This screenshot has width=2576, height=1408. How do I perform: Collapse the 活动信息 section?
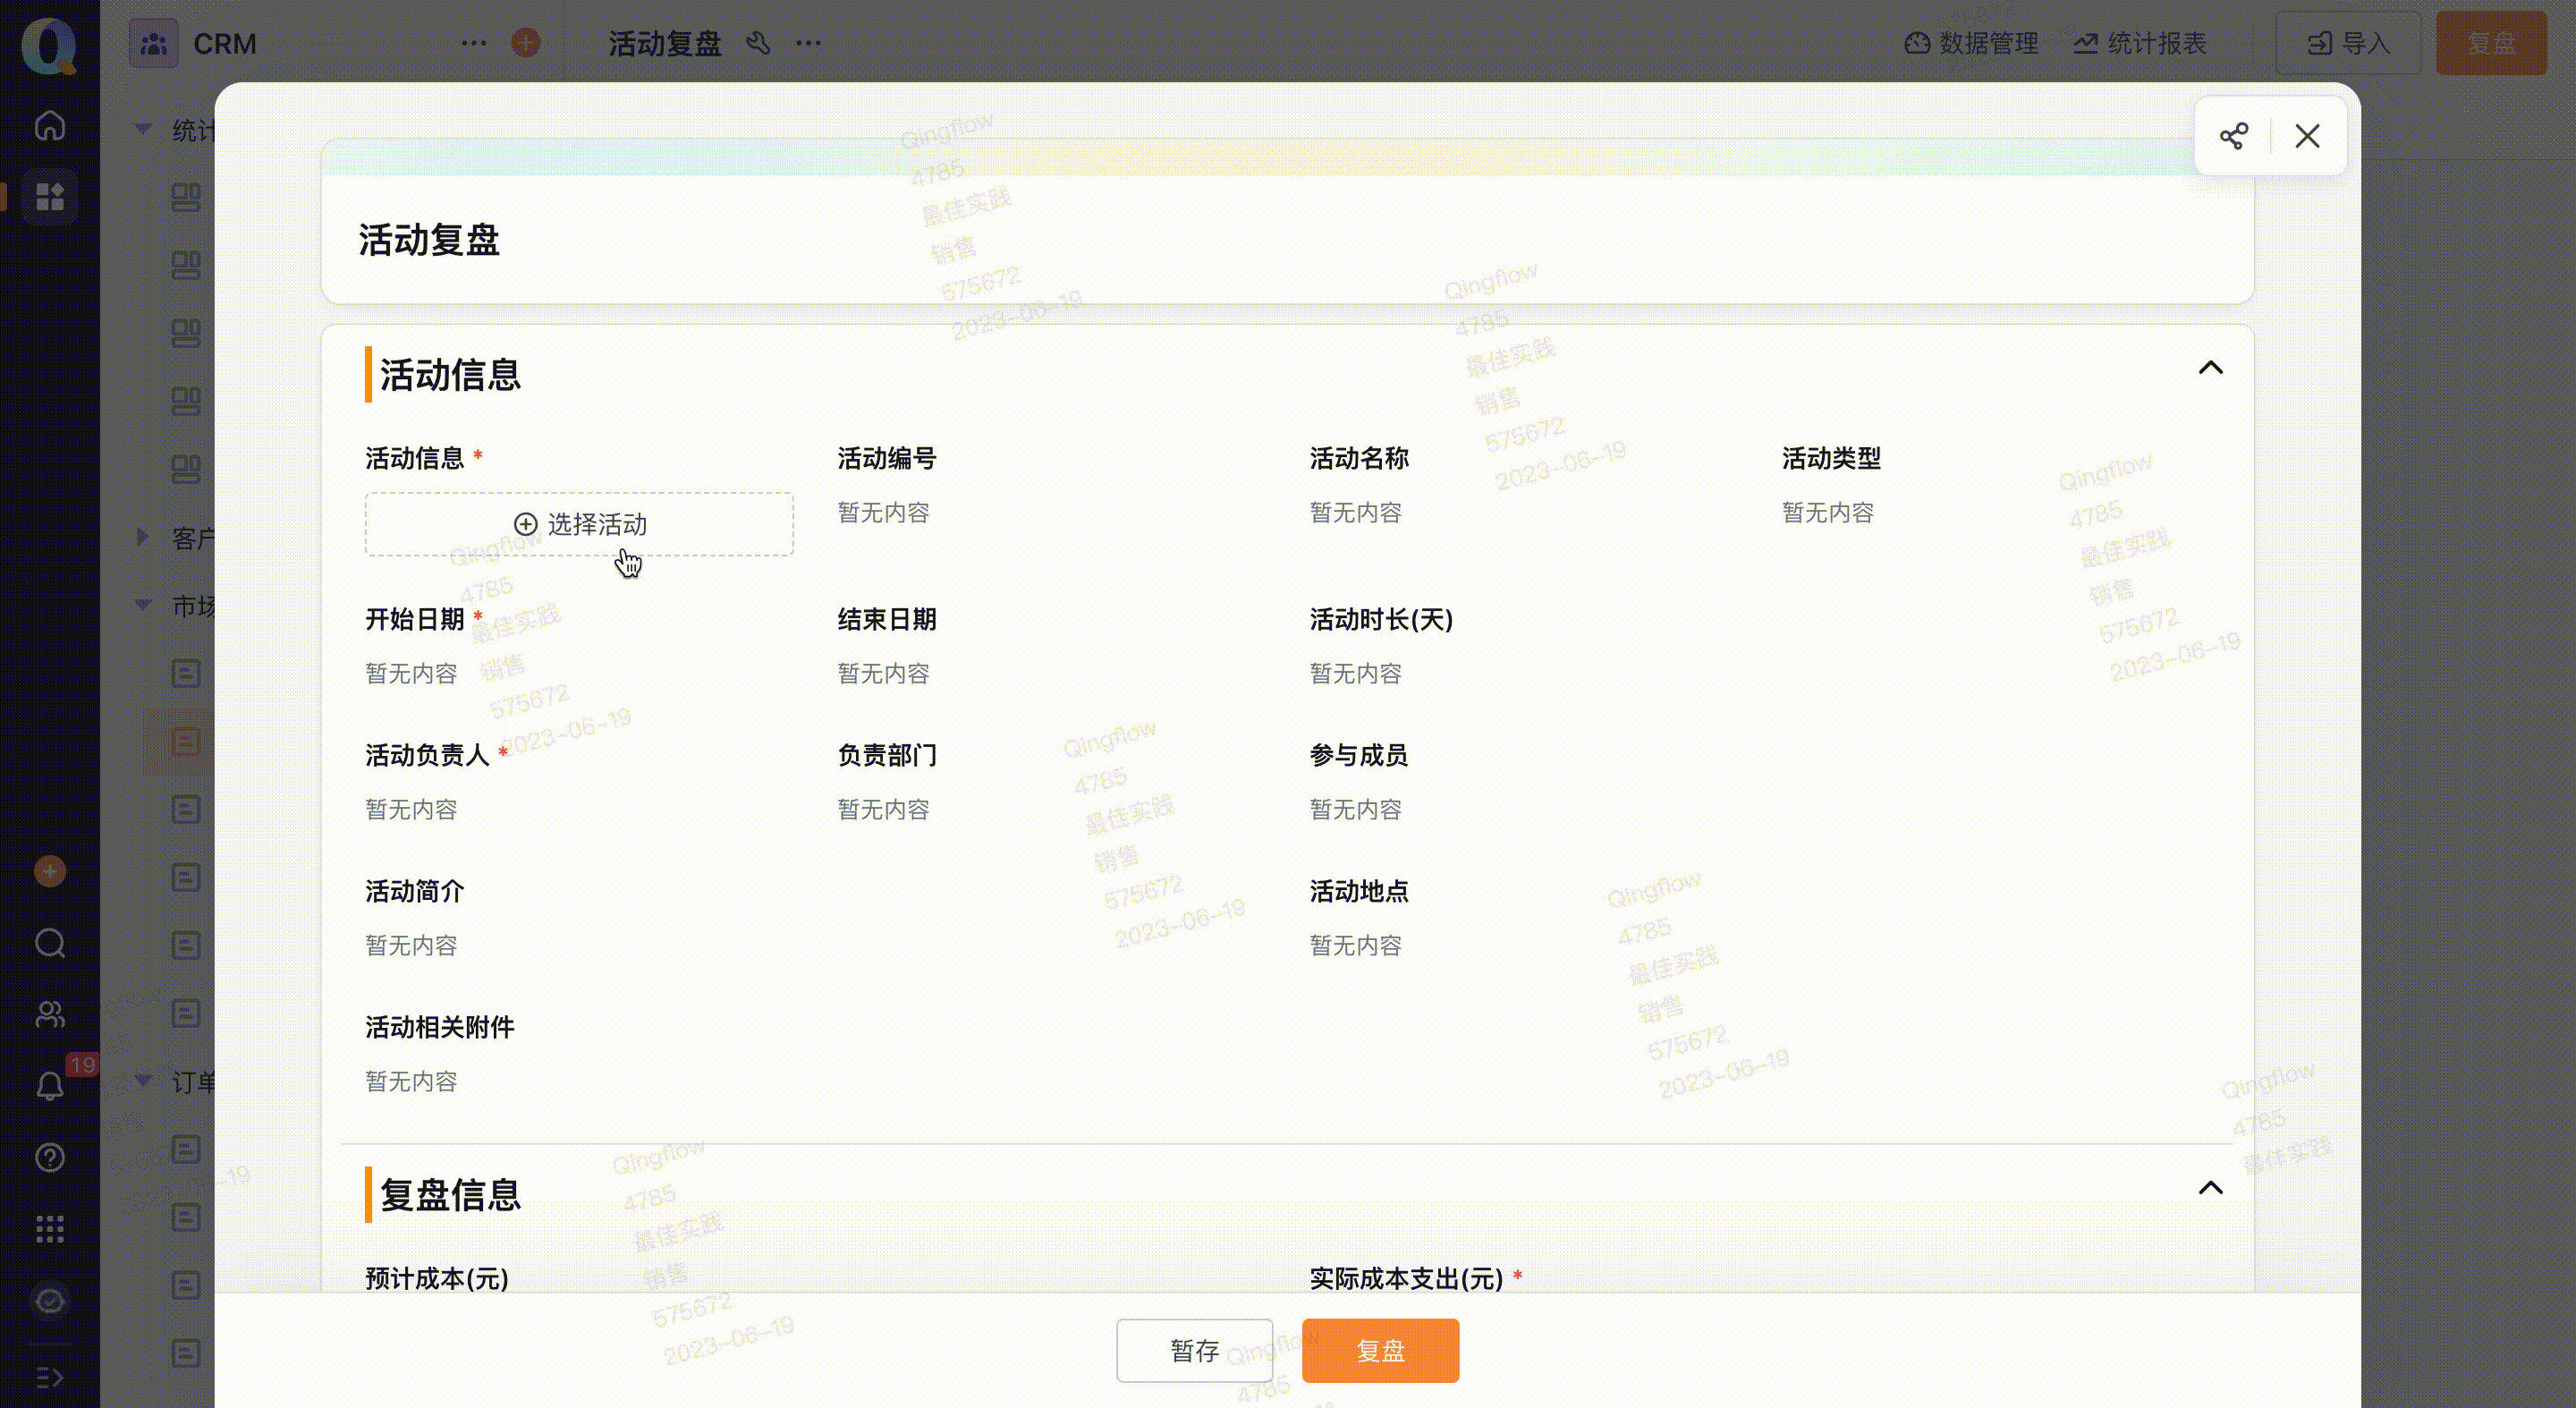click(x=2211, y=368)
